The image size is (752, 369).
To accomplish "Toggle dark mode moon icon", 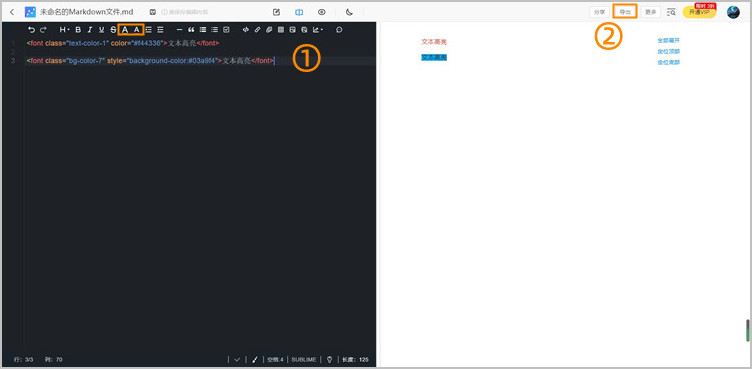I will pyautogui.click(x=349, y=12).
